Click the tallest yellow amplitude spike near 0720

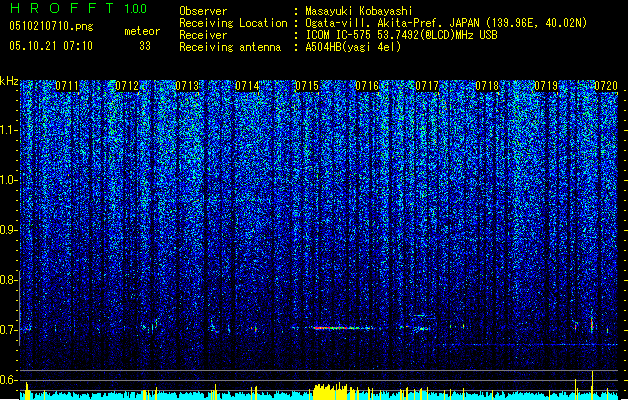tap(592, 385)
